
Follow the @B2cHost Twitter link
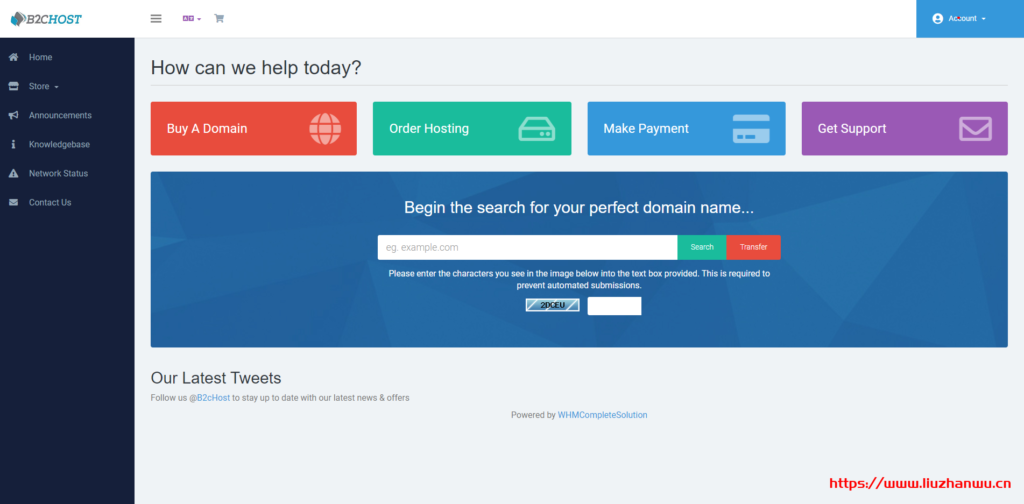click(209, 398)
